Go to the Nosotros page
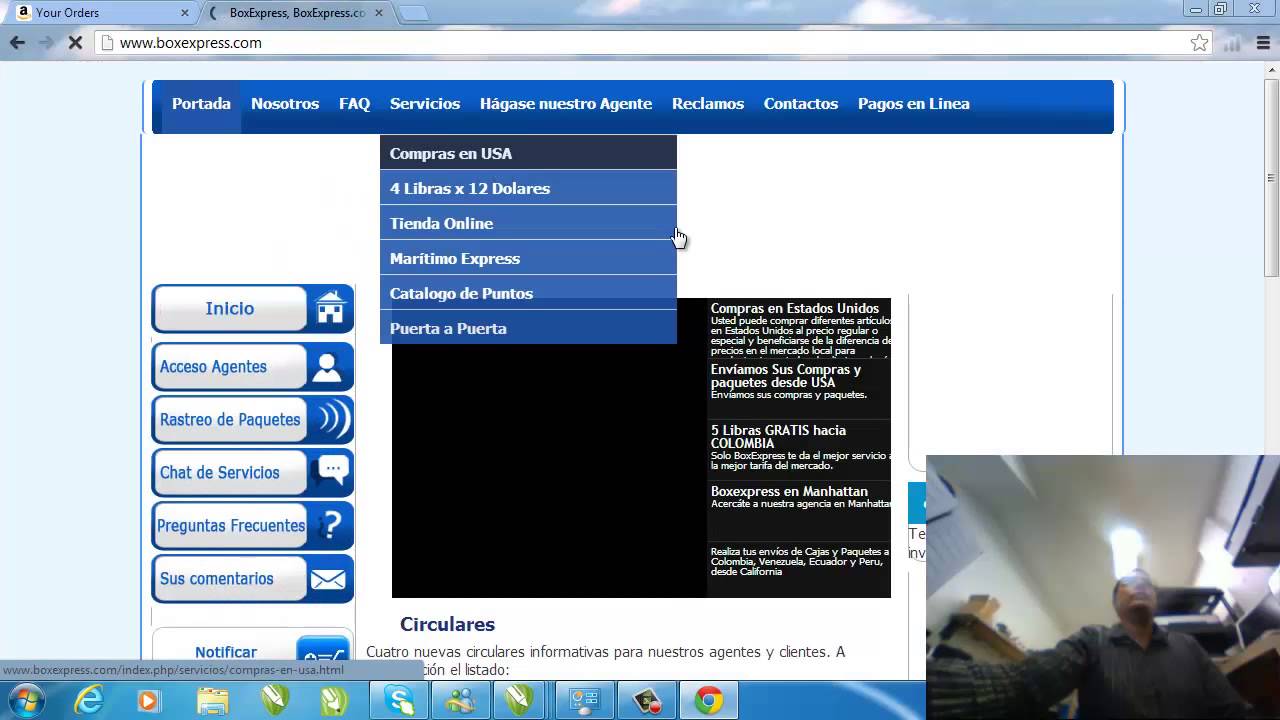 [x=285, y=104]
